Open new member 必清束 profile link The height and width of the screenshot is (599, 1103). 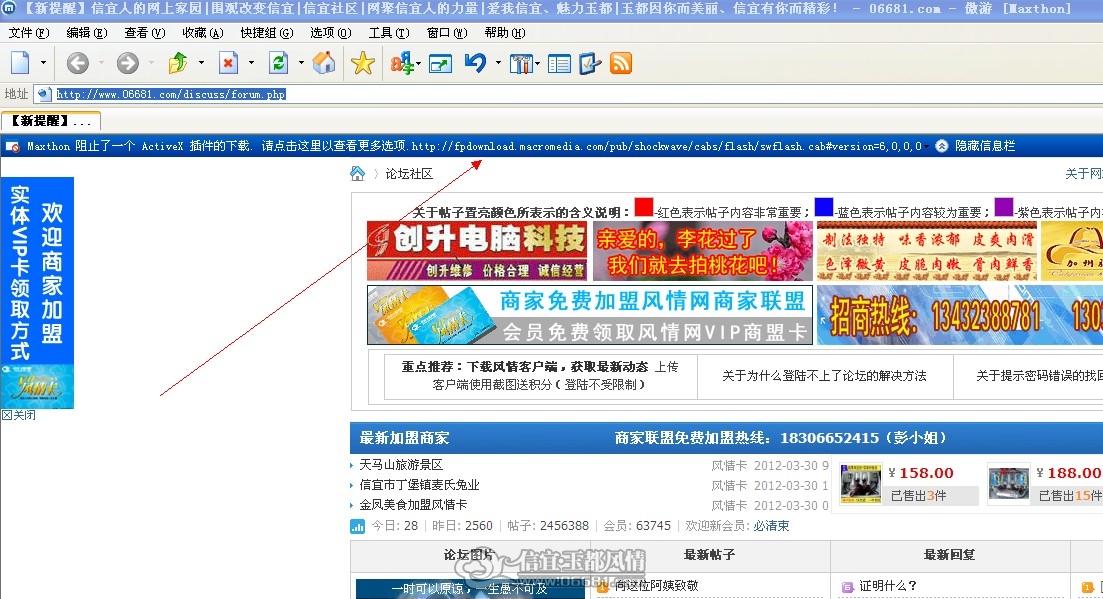[x=771, y=526]
